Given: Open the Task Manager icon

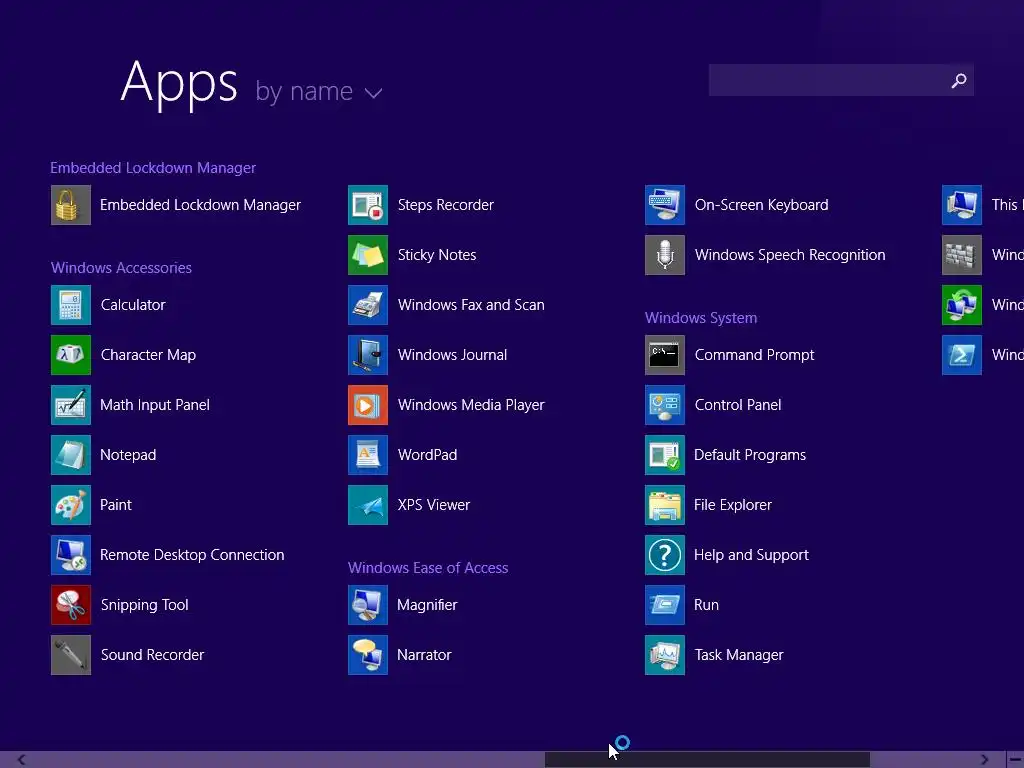Looking at the screenshot, I should [665, 655].
